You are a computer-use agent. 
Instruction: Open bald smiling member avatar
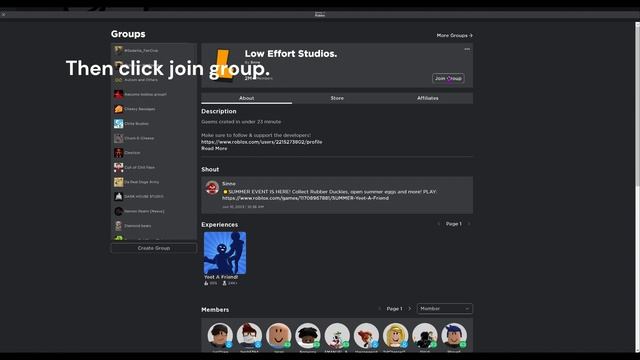coord(278,336)
